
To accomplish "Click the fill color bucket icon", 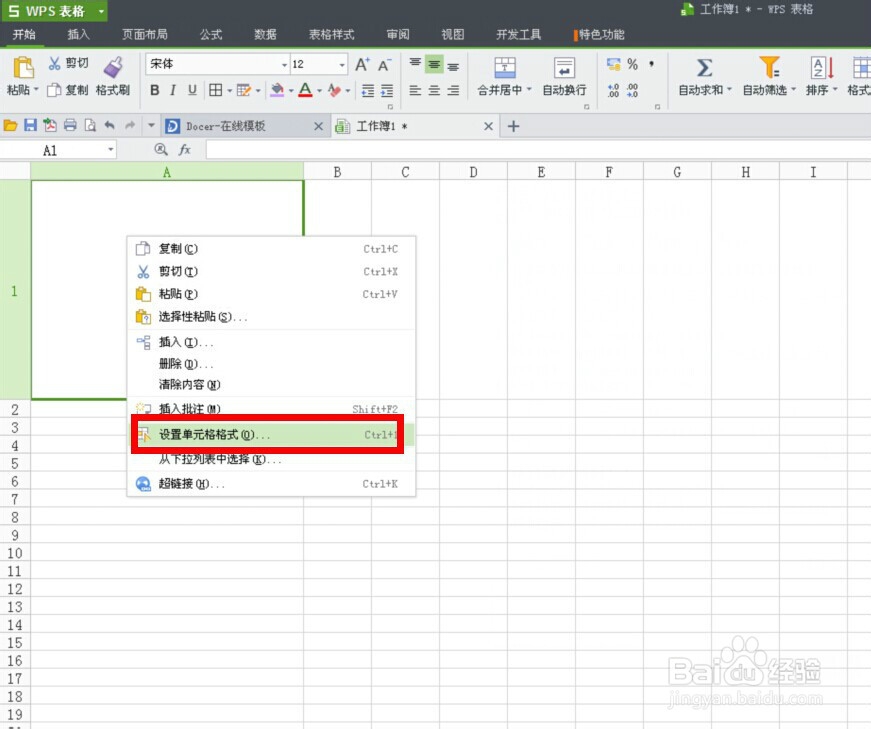I will [277, 90].
